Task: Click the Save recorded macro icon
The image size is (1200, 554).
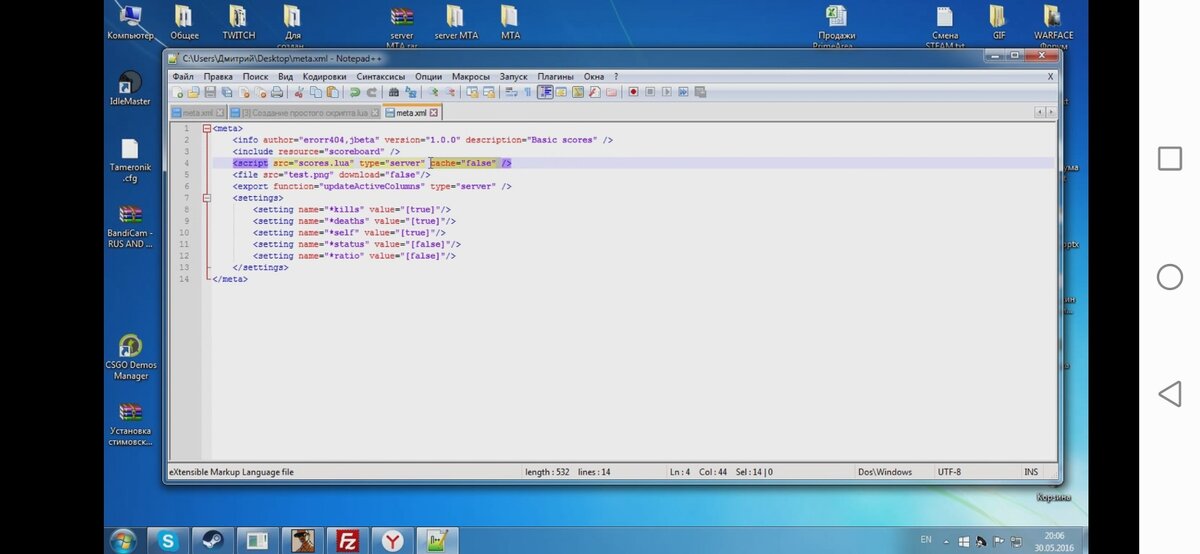Action: (x=700, y=92)
